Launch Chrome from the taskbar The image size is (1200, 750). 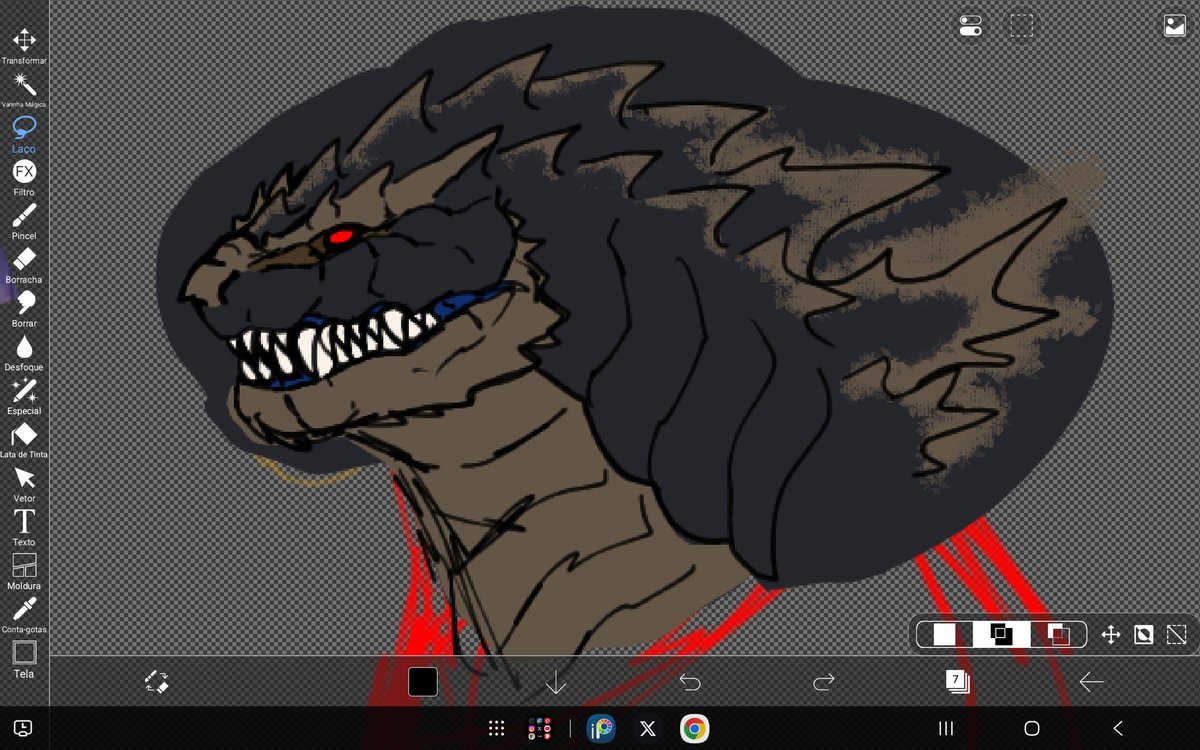(x=695, y=729)
